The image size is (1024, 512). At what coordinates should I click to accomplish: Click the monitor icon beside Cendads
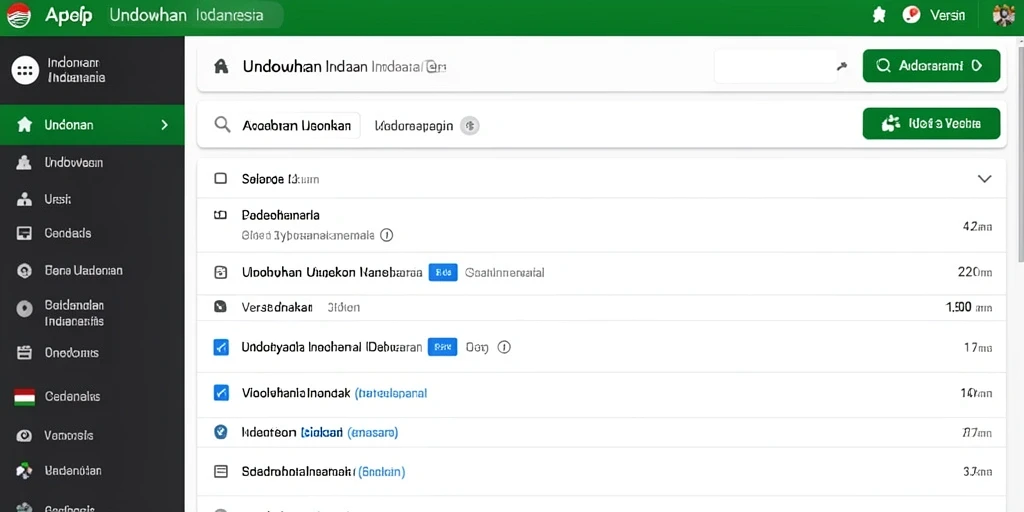[24, 233]
